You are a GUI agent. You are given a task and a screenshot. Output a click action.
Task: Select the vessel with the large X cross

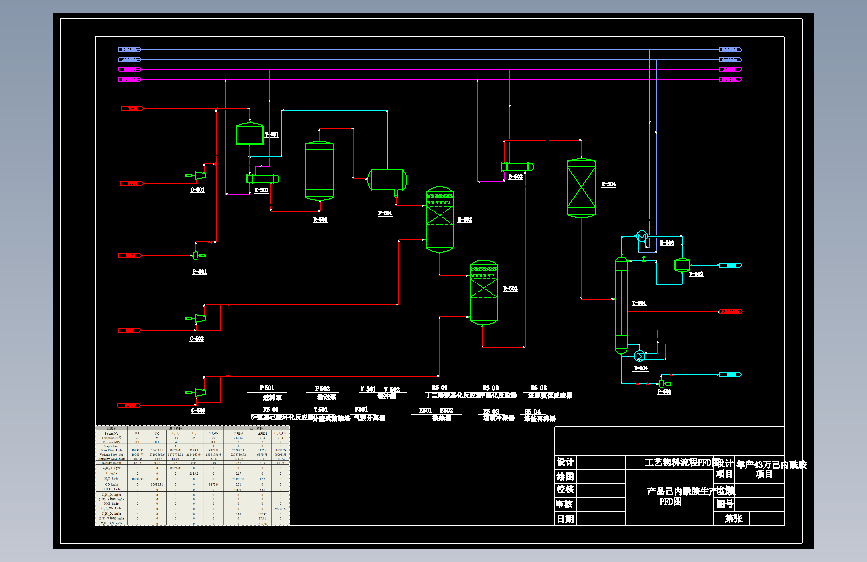(x=582, y=188)
